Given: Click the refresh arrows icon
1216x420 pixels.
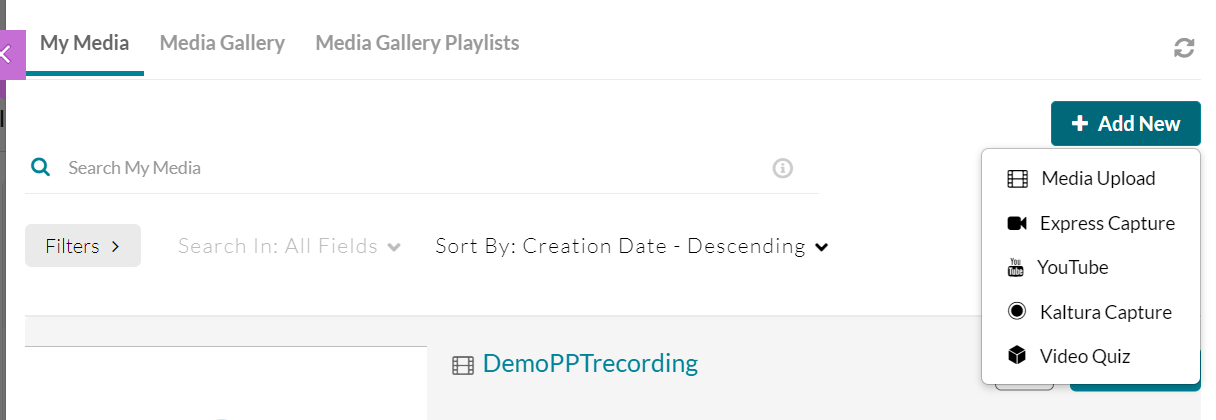Looking at the screenshot, I should point(1184,48).
